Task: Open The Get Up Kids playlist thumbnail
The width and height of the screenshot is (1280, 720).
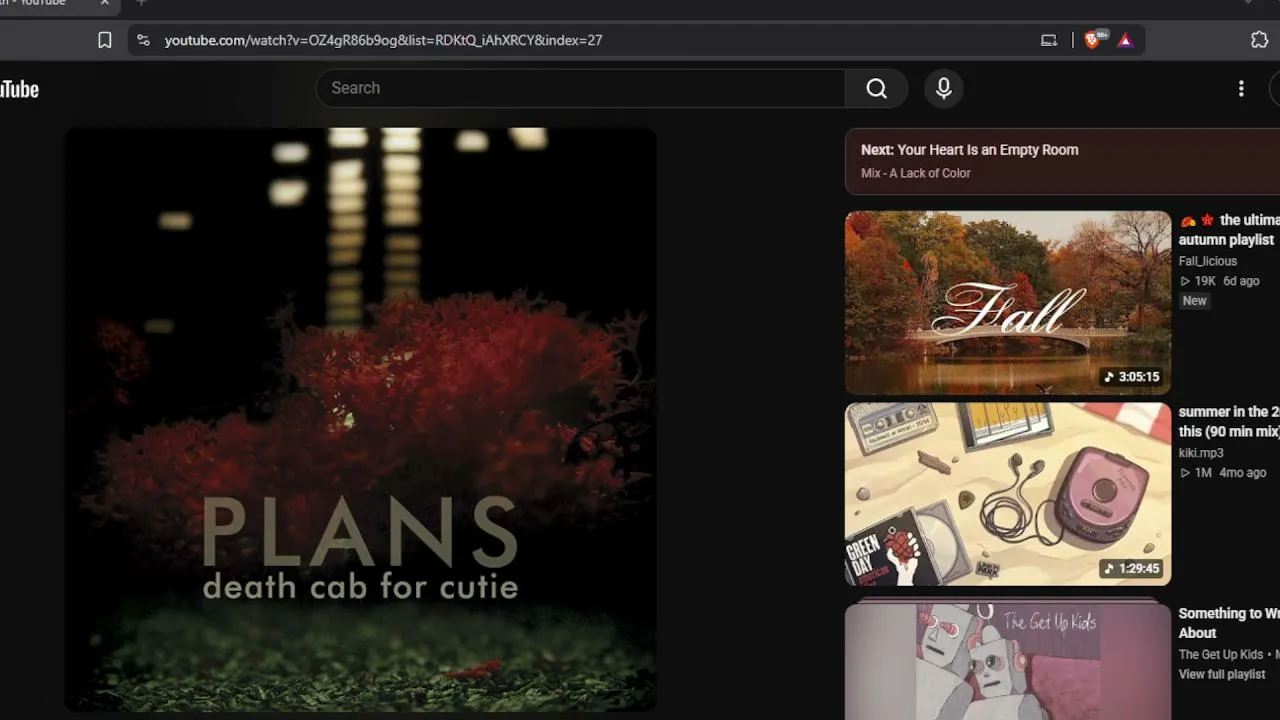Action: [x=1008, y=660]
